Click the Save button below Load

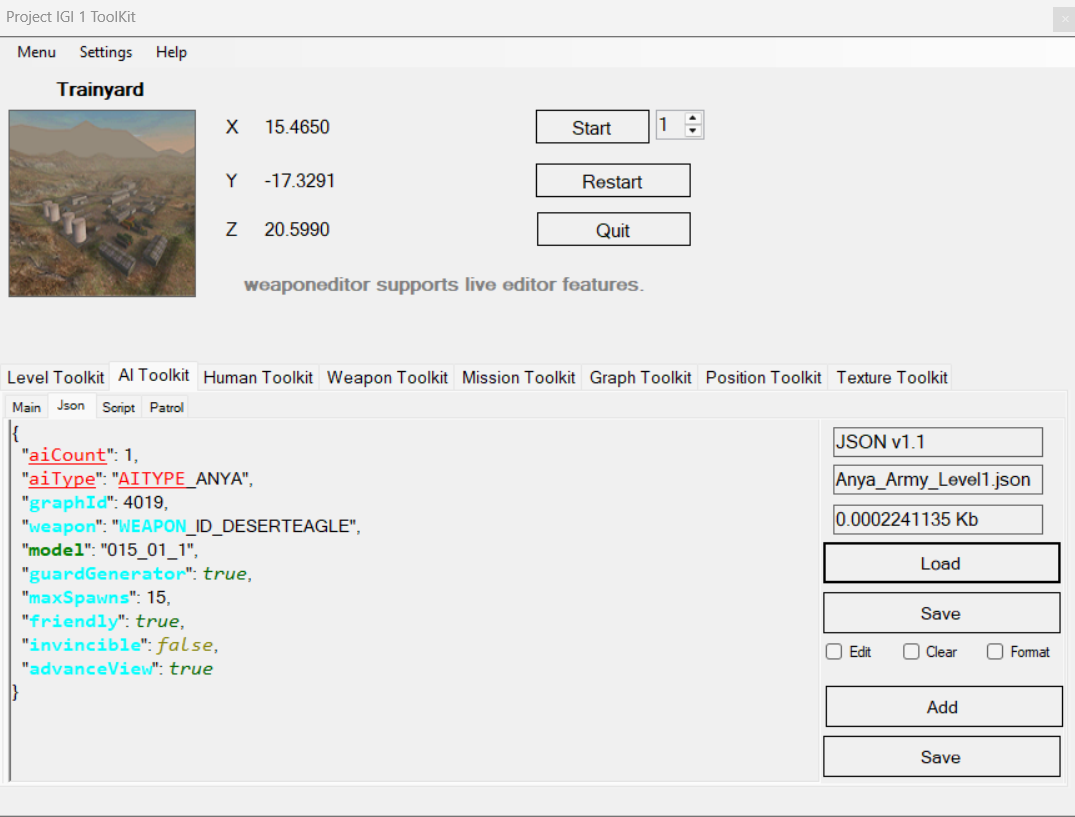(941, 613)
